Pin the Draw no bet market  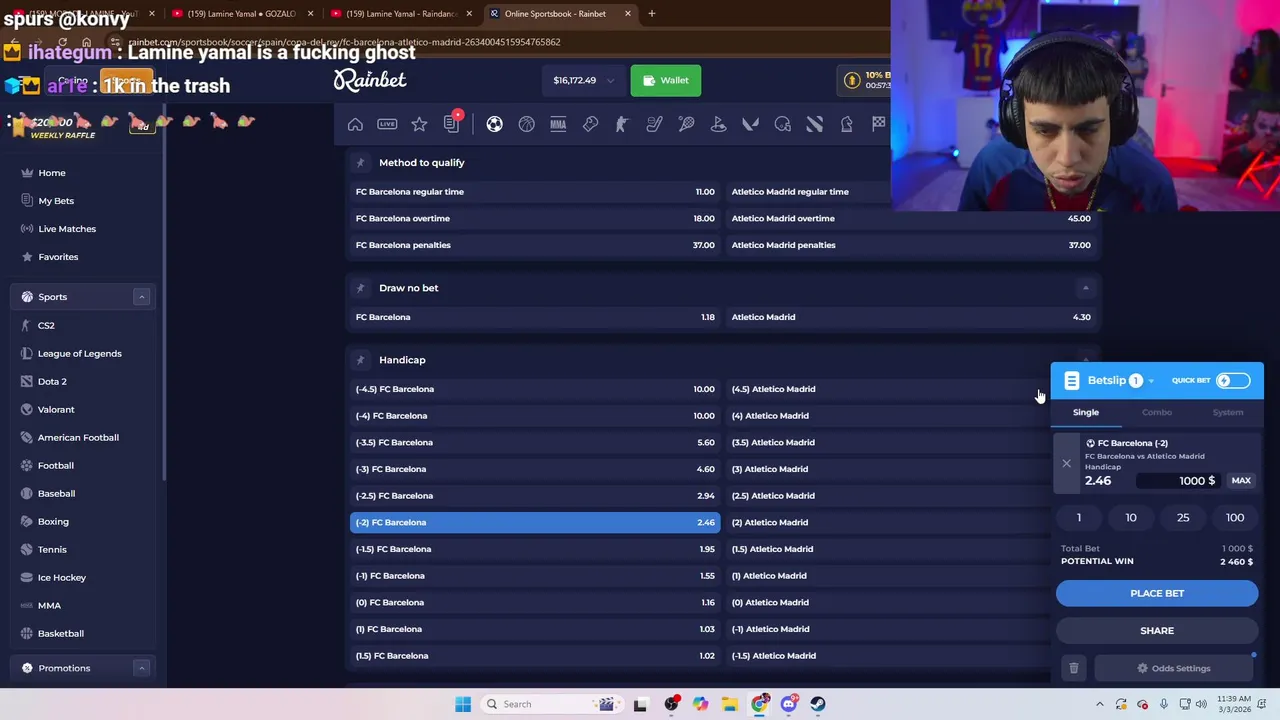(x=360, y=288)
